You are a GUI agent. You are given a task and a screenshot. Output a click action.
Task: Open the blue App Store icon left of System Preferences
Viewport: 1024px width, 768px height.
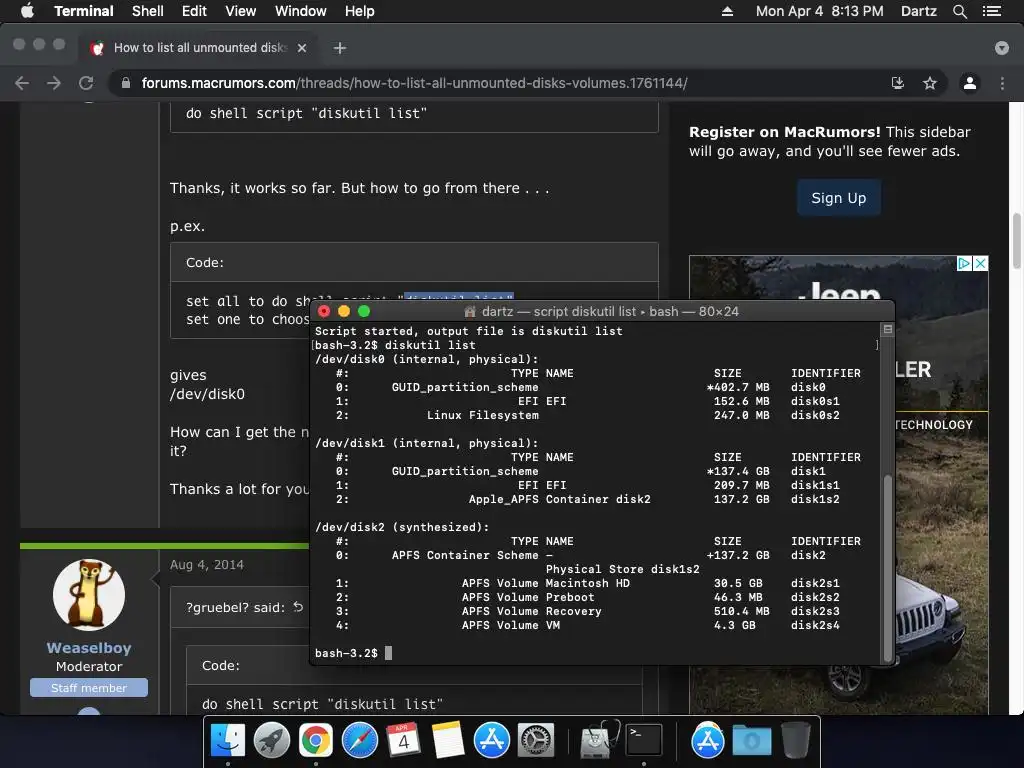[x=492, y=741]
